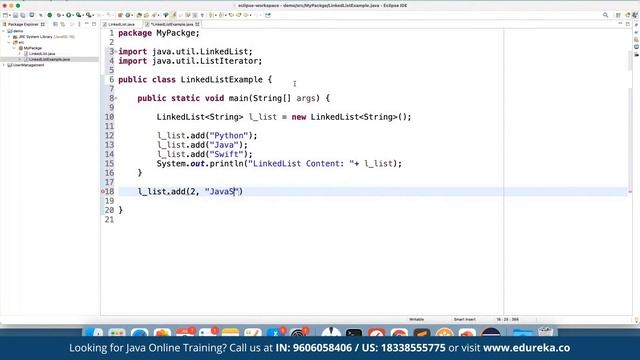
Task: Click the Open Perspective icon
Action: pyautogui.click(x=618, y=15)
